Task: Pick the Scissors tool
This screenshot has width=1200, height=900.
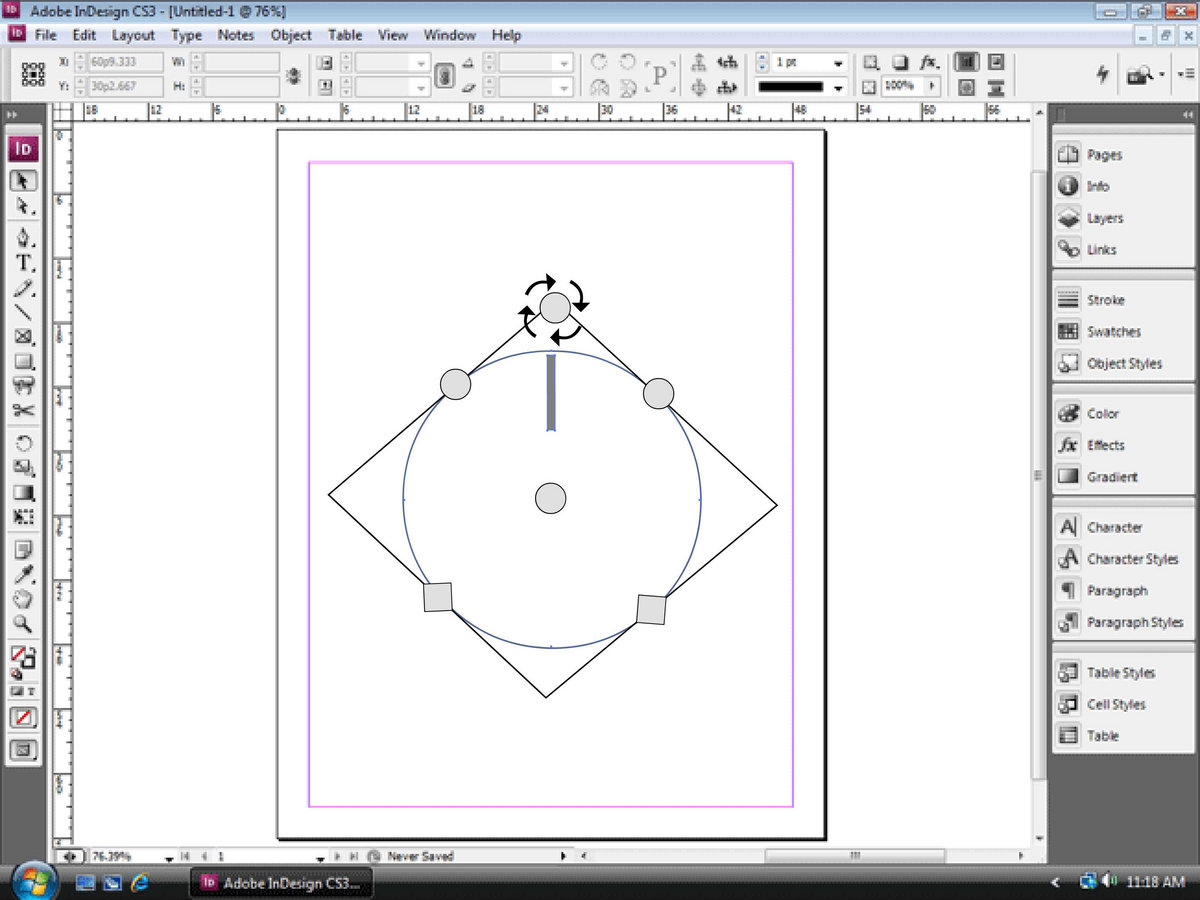Action: [24, 410]
